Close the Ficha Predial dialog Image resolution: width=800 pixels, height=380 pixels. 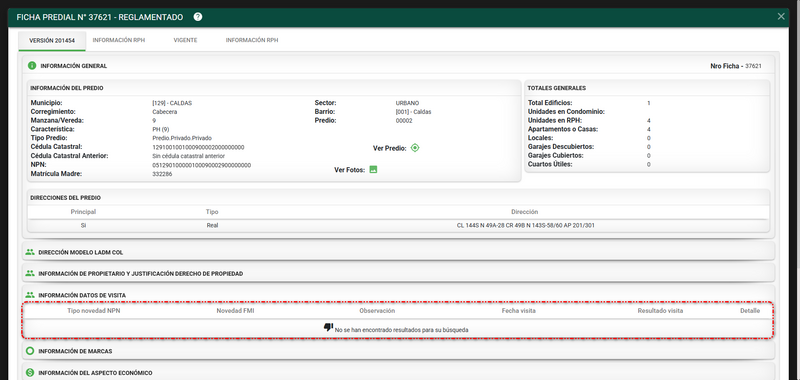[x=781, y=17]
